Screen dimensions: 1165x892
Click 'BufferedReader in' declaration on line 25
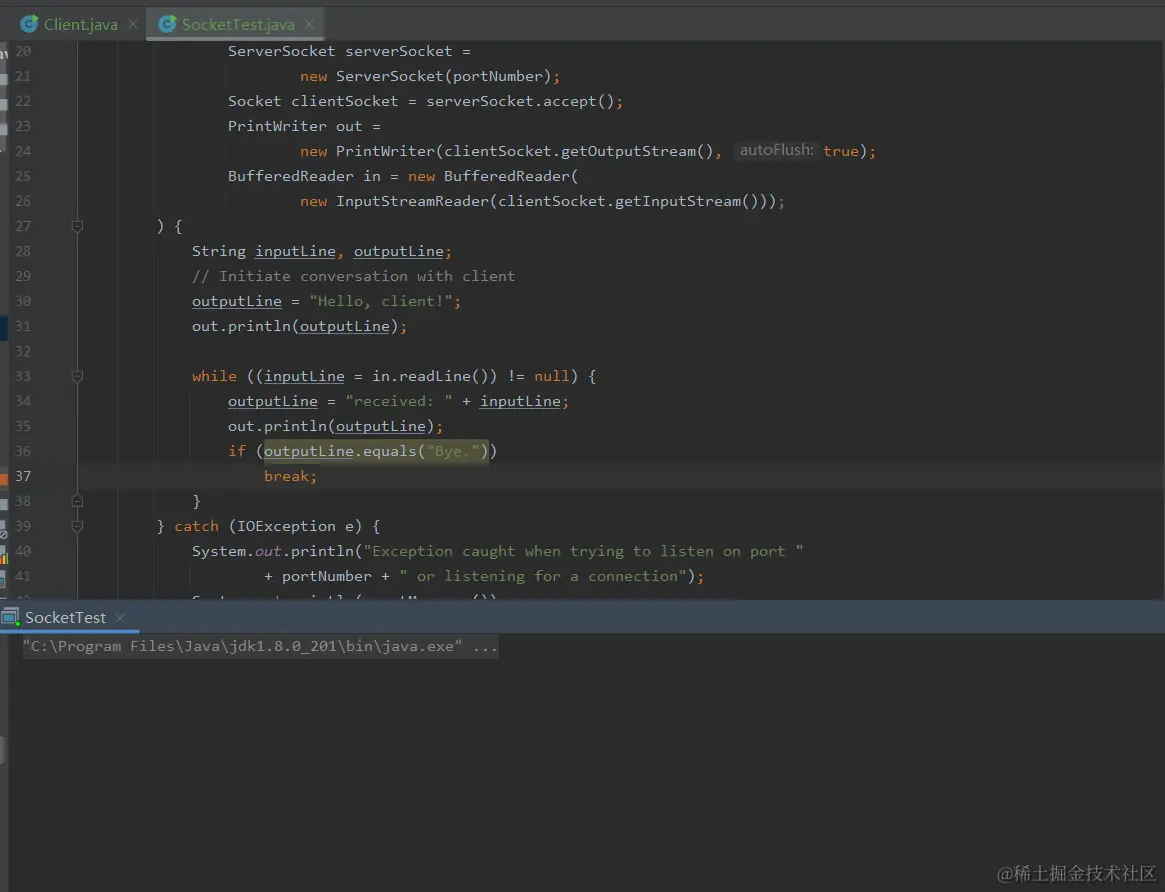coord(304,176)
